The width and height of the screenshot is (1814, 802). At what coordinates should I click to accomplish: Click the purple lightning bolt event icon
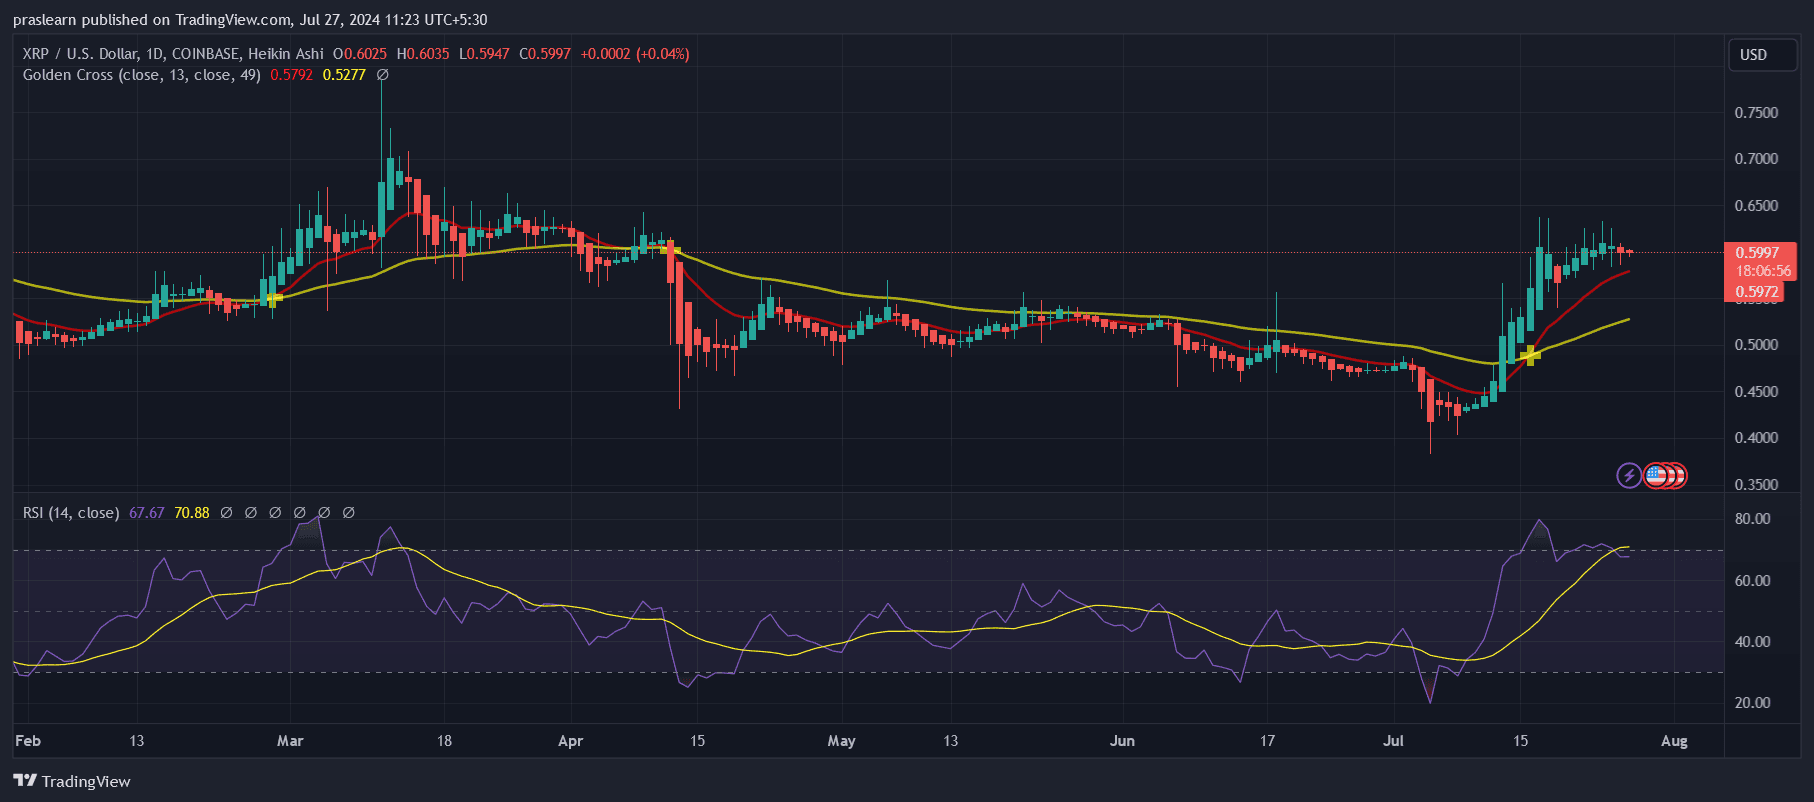coord(1629,475)
